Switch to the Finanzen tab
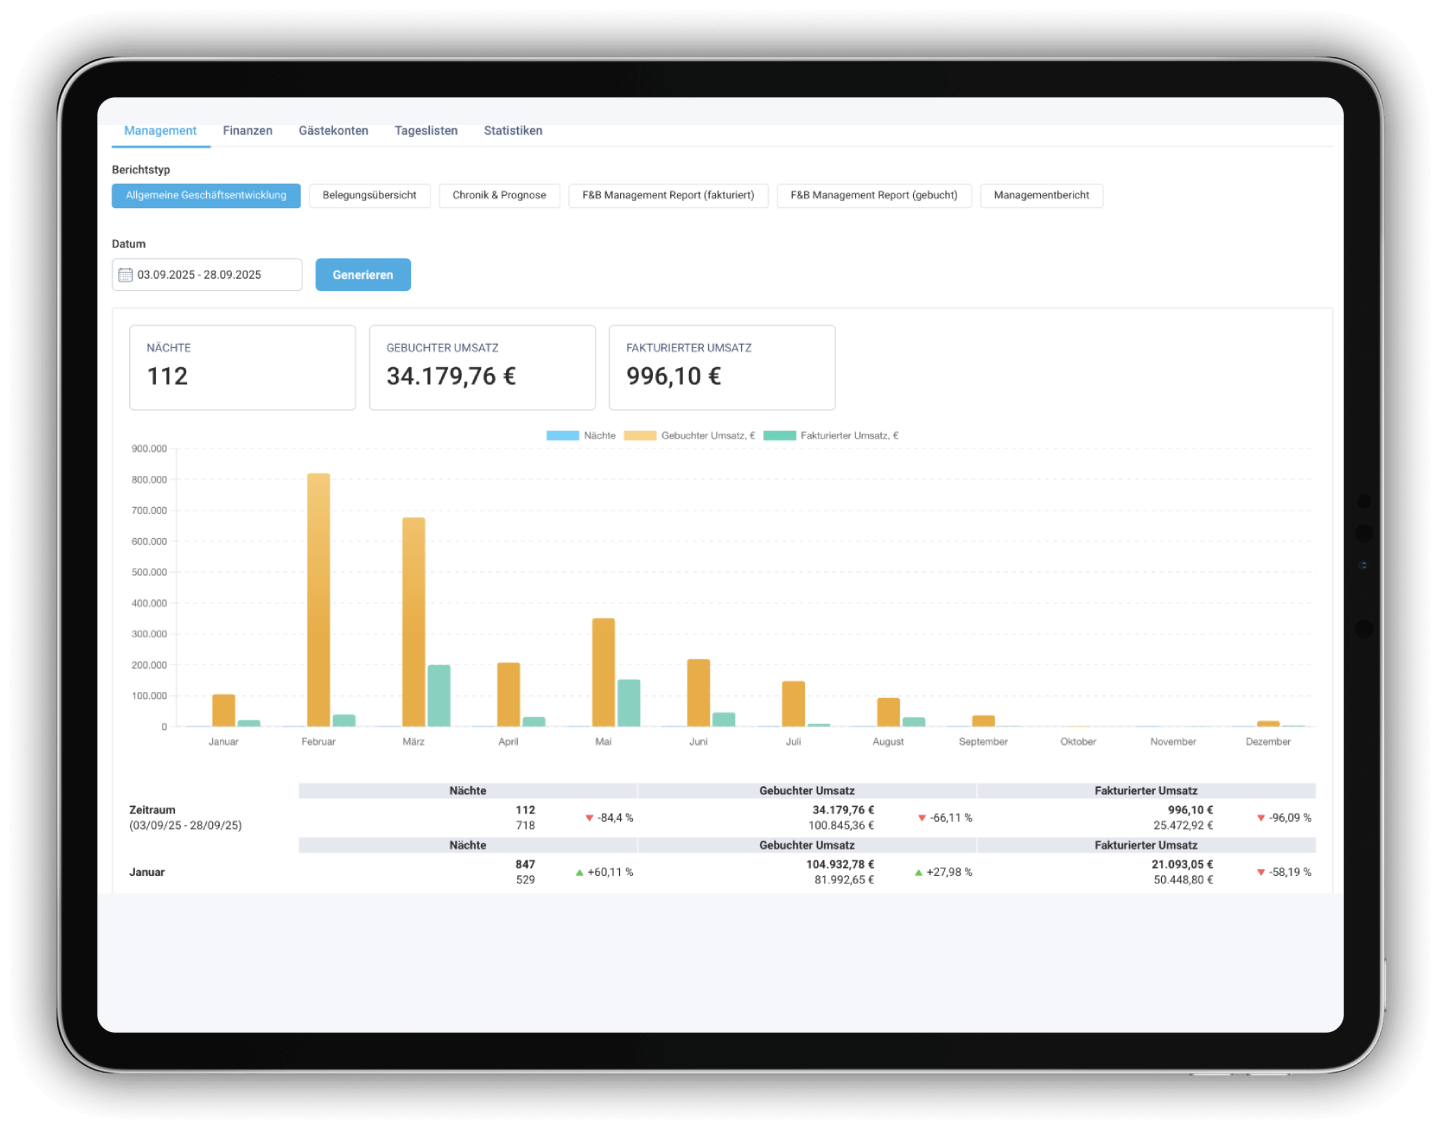 [247, 131]
